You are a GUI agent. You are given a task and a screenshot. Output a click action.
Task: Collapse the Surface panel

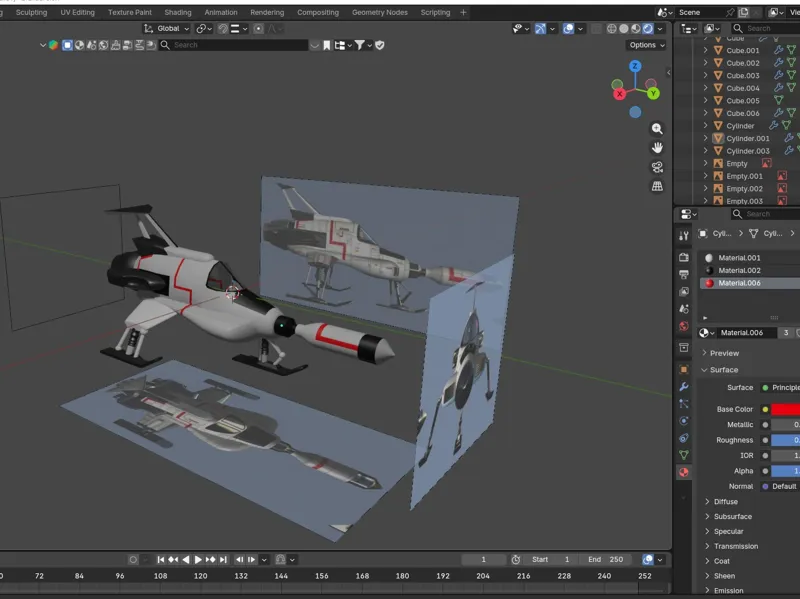pyautogui.click(x=704, y=369)
